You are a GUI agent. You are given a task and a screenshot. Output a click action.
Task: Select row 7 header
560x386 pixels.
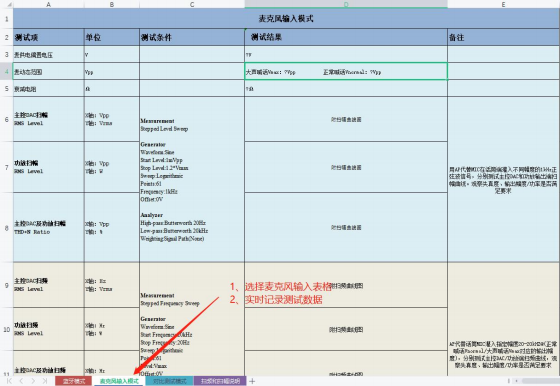click(x=6, y=167)
